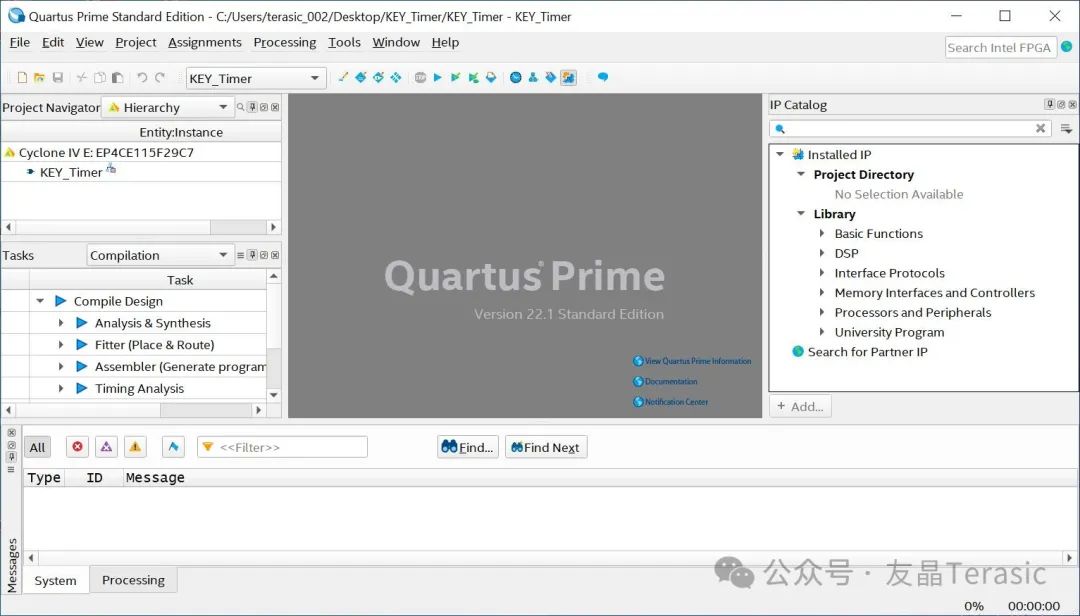Switch to the System messages tab
This screenshot has height=616, width=1080.
point(55,580)
